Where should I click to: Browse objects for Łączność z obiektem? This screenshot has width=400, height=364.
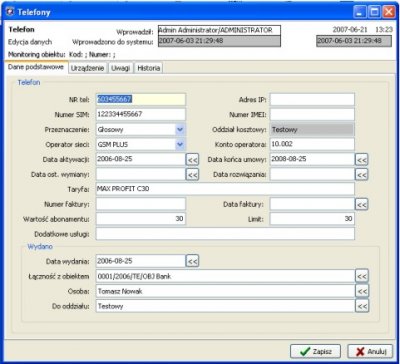pos(362,276)
